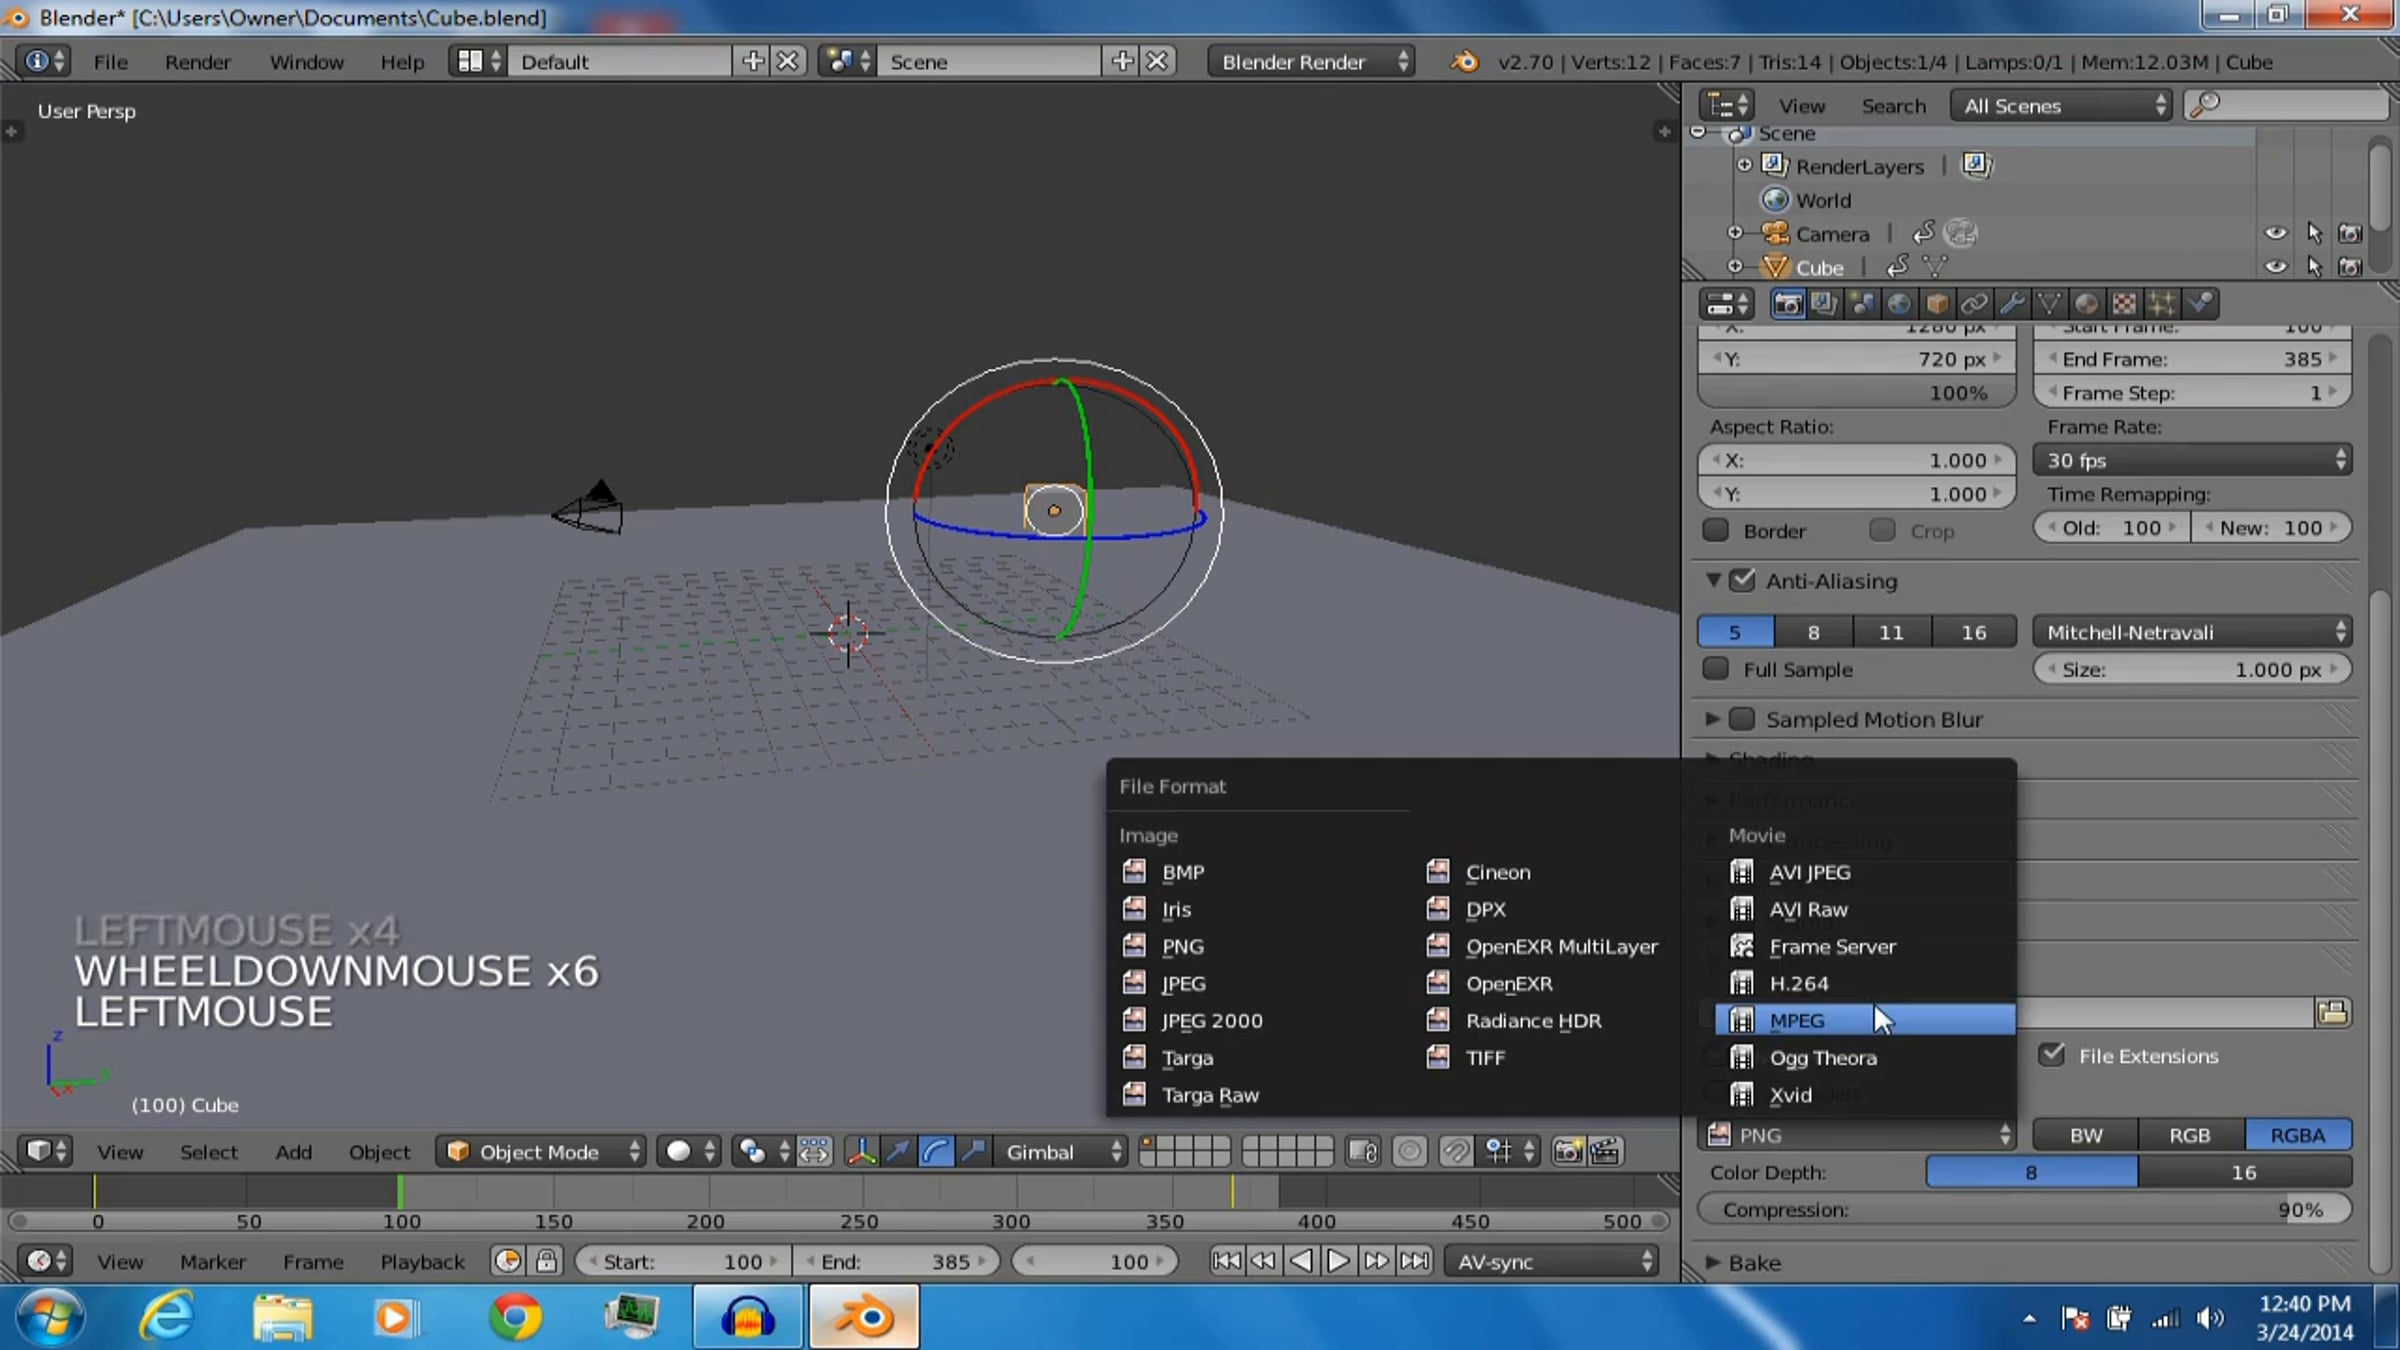Image resolution: width=2400 pixels, height=1350 pixels.
Task: Click the OpenGL render camera icon
Action: pos(1568,1152)
